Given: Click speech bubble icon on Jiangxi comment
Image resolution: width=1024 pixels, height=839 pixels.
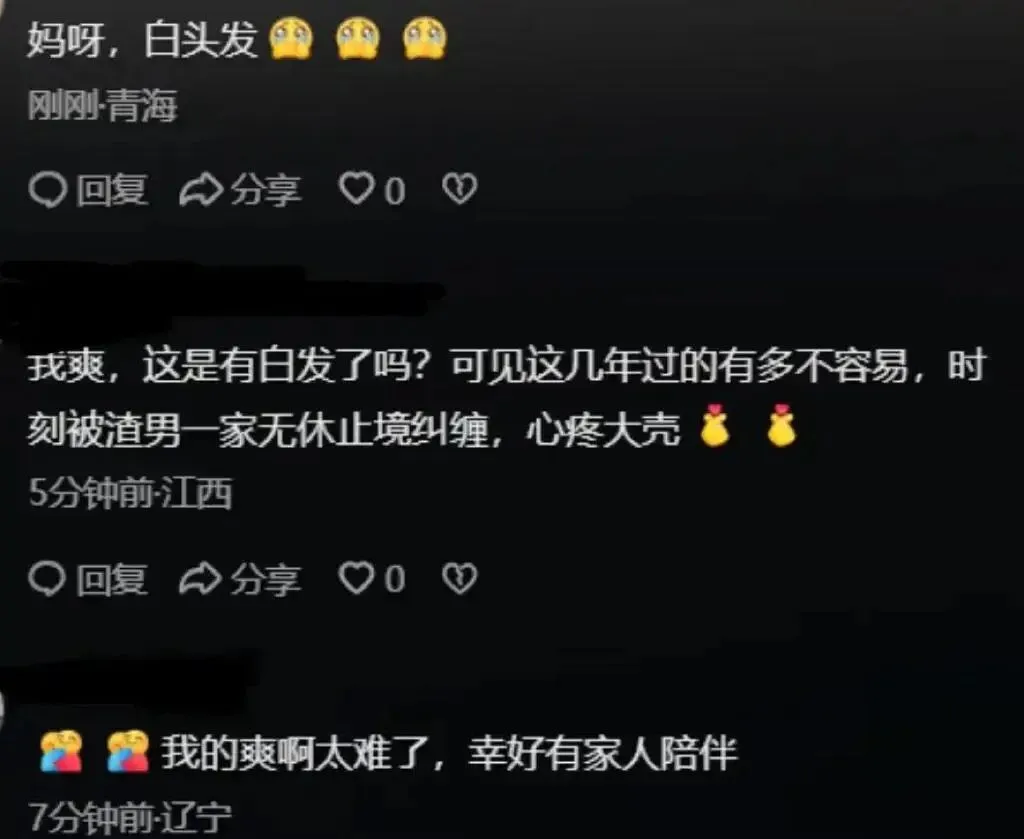Looking at the screenshot, I should (x=48, y=579).
